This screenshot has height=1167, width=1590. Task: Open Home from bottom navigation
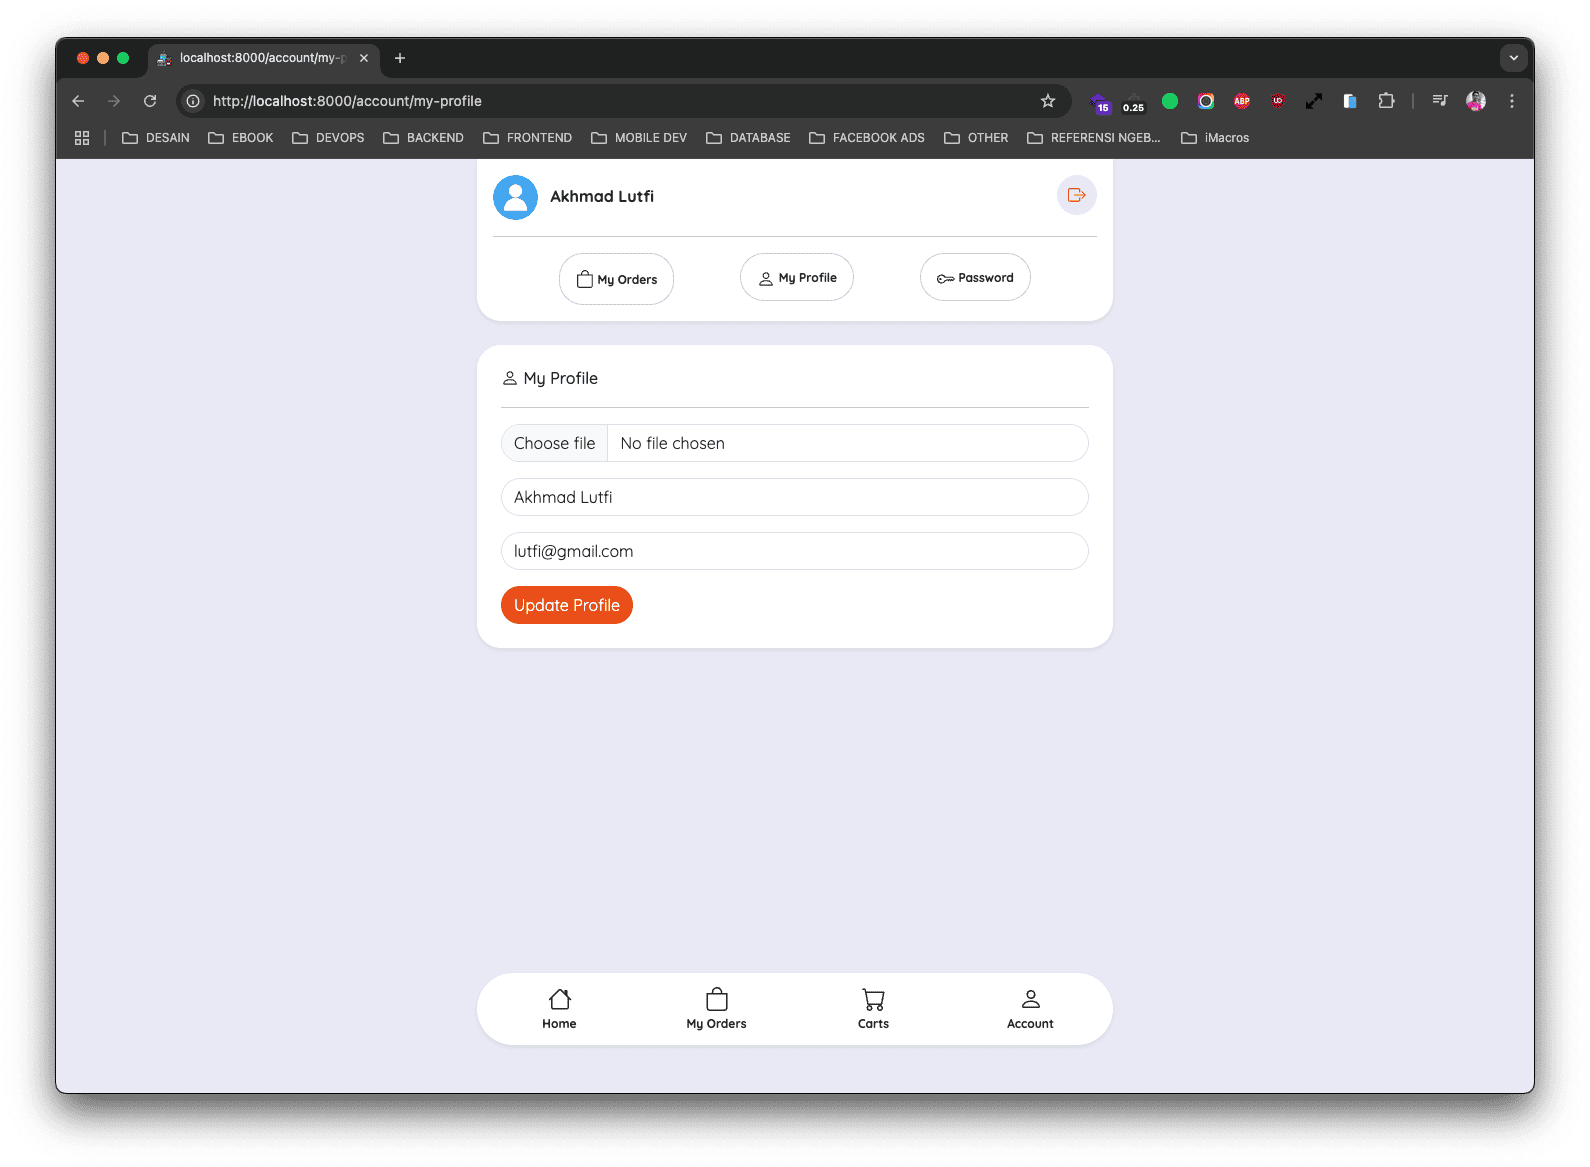pos(559,1008)
